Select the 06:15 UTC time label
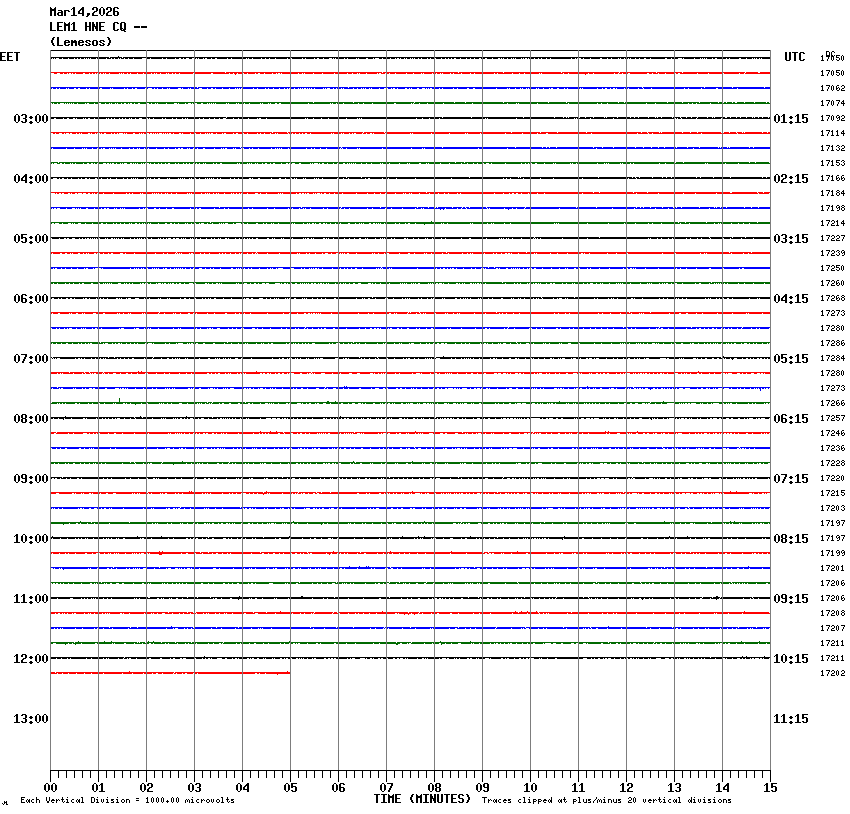 point(791,419)
